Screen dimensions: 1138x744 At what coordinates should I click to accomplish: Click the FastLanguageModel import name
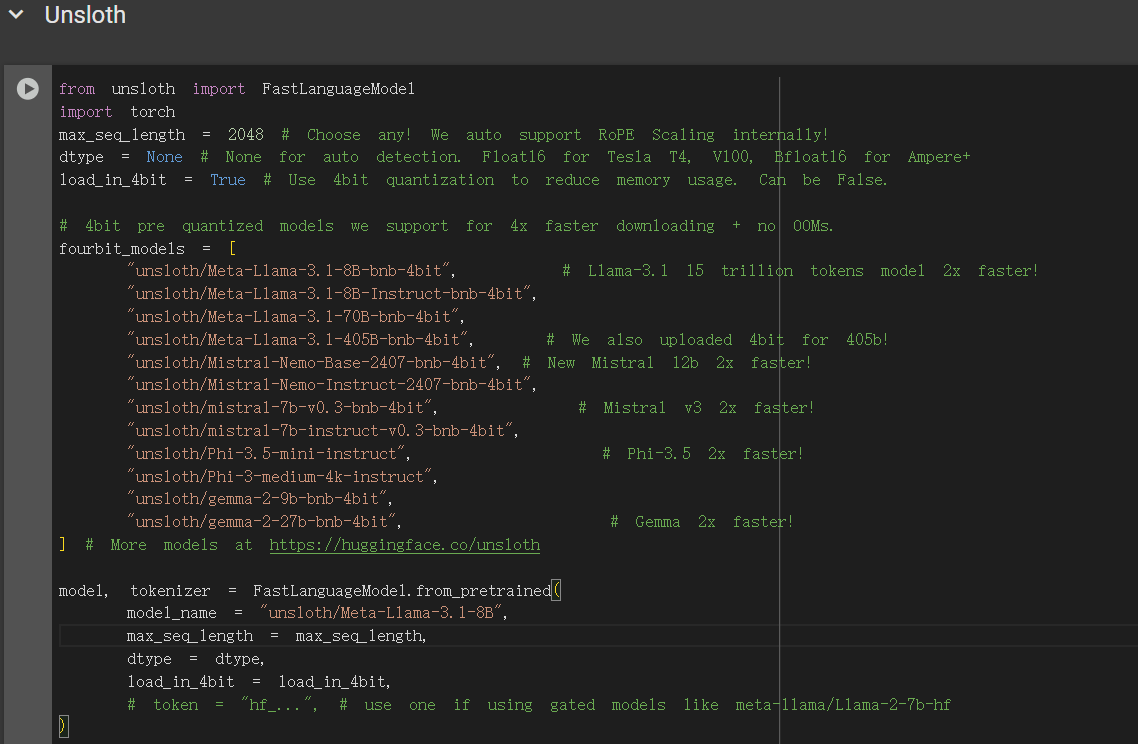click(338, 89)
